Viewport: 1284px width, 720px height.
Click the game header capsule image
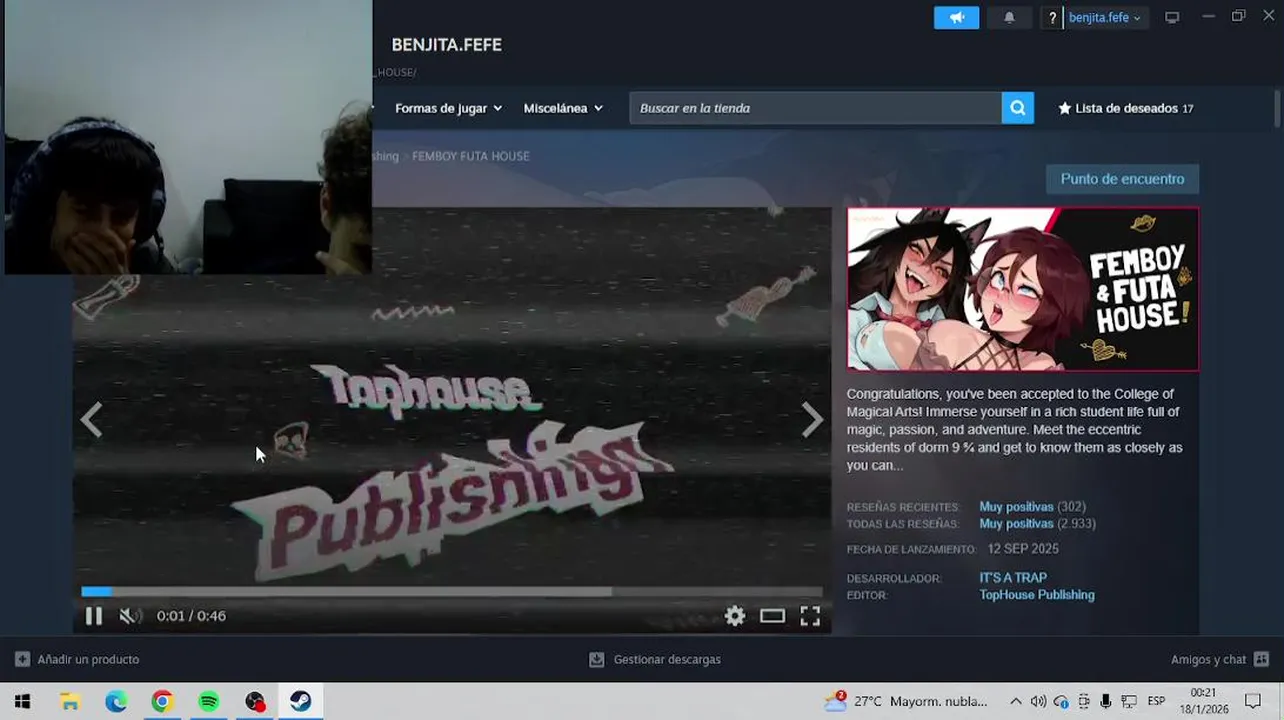[1022, 289]
